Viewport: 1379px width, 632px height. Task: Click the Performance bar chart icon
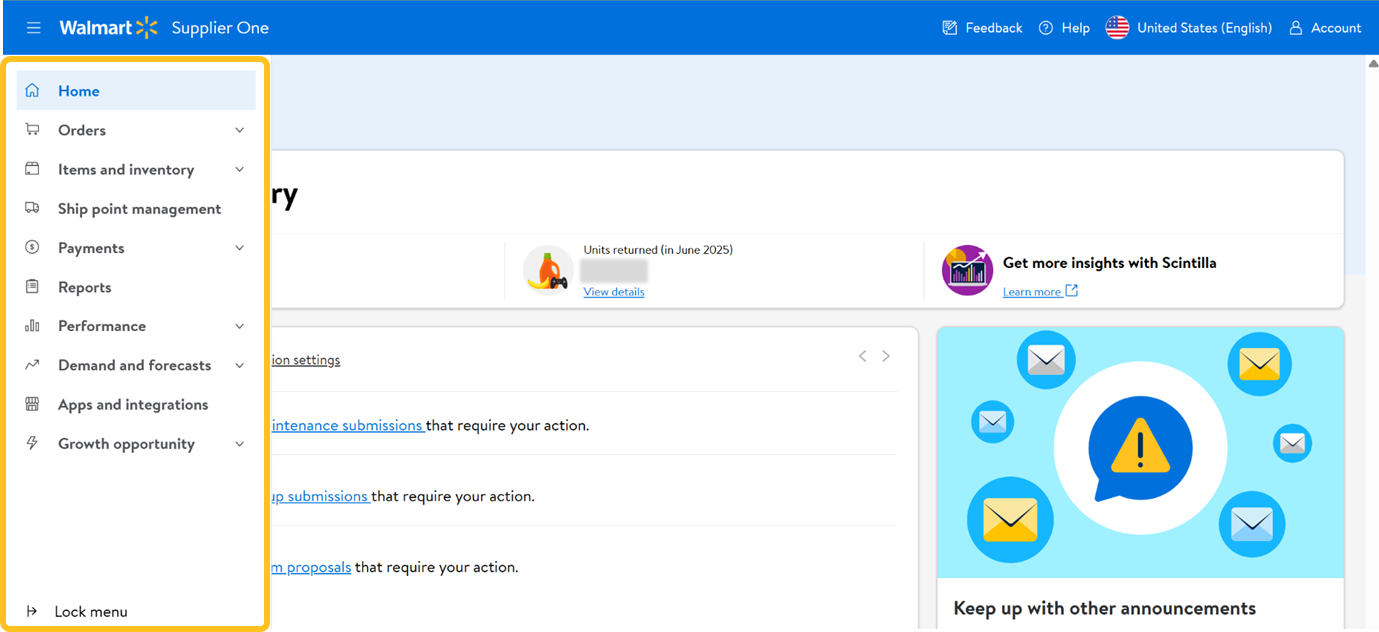(32, 326)
